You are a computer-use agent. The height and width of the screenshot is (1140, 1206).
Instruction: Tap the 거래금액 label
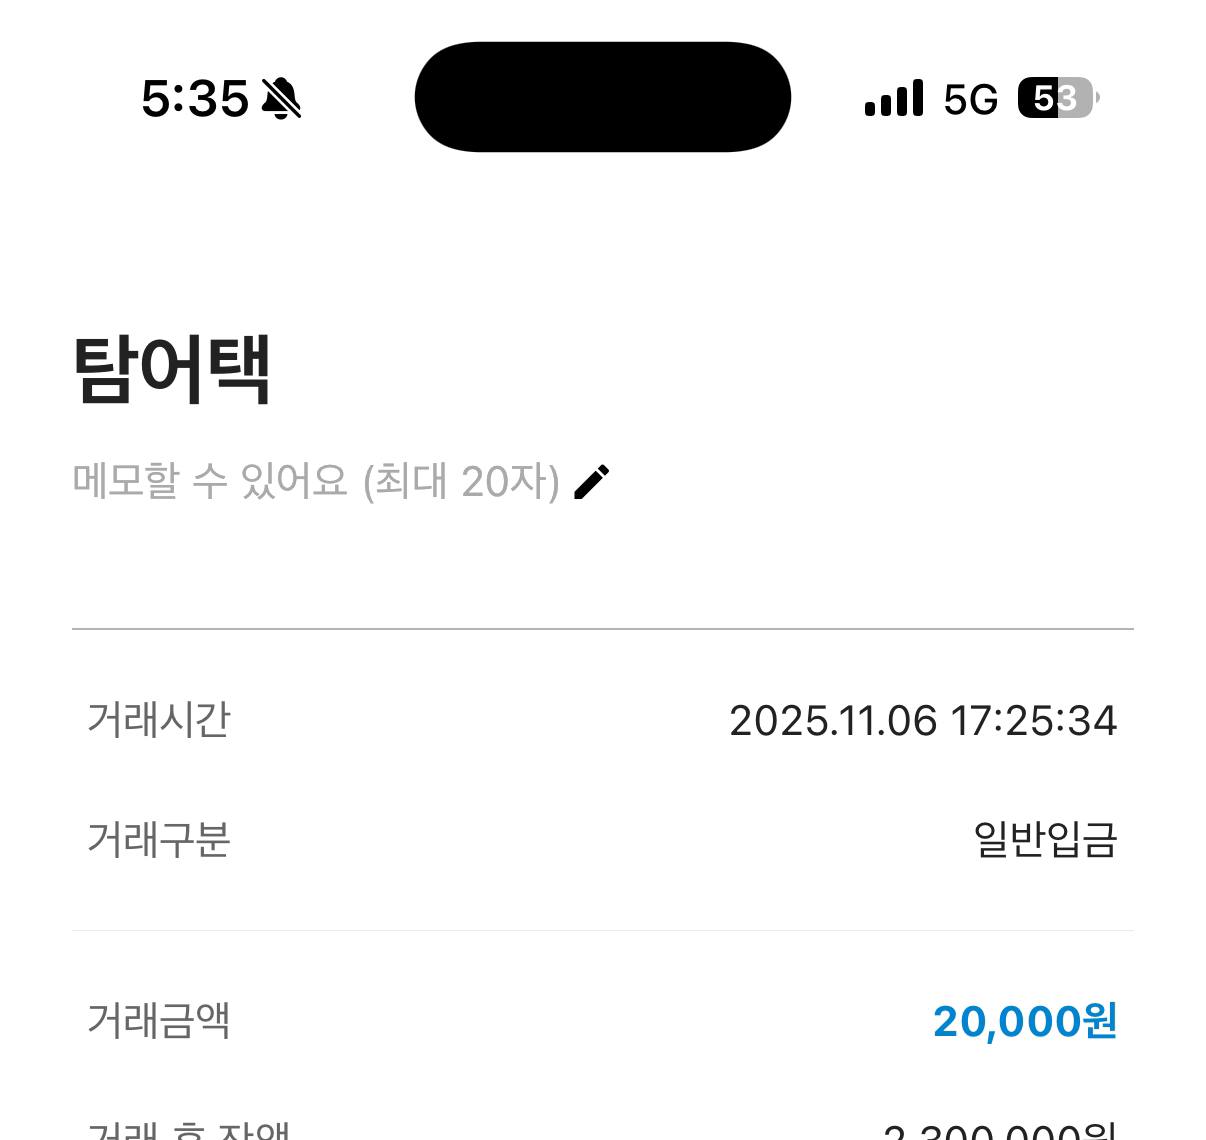click(159, 1020)
